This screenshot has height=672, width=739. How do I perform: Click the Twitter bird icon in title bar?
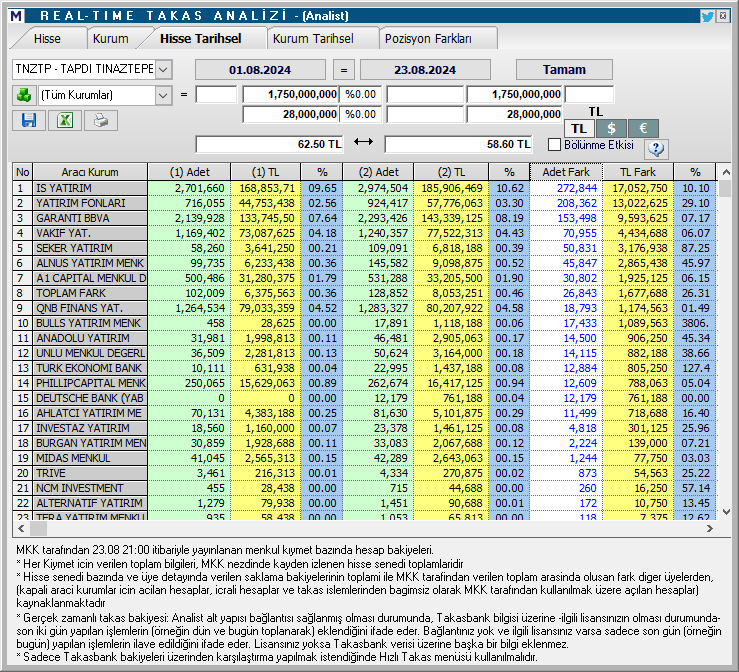coord(707,16)
